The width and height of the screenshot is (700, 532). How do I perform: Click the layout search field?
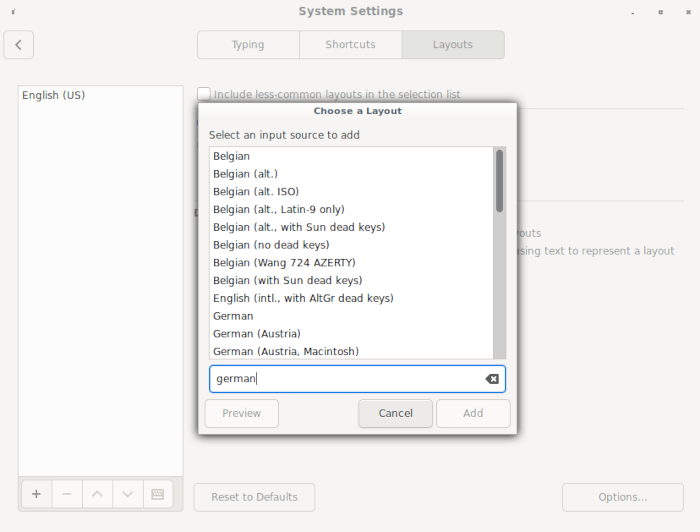(357, 379)
